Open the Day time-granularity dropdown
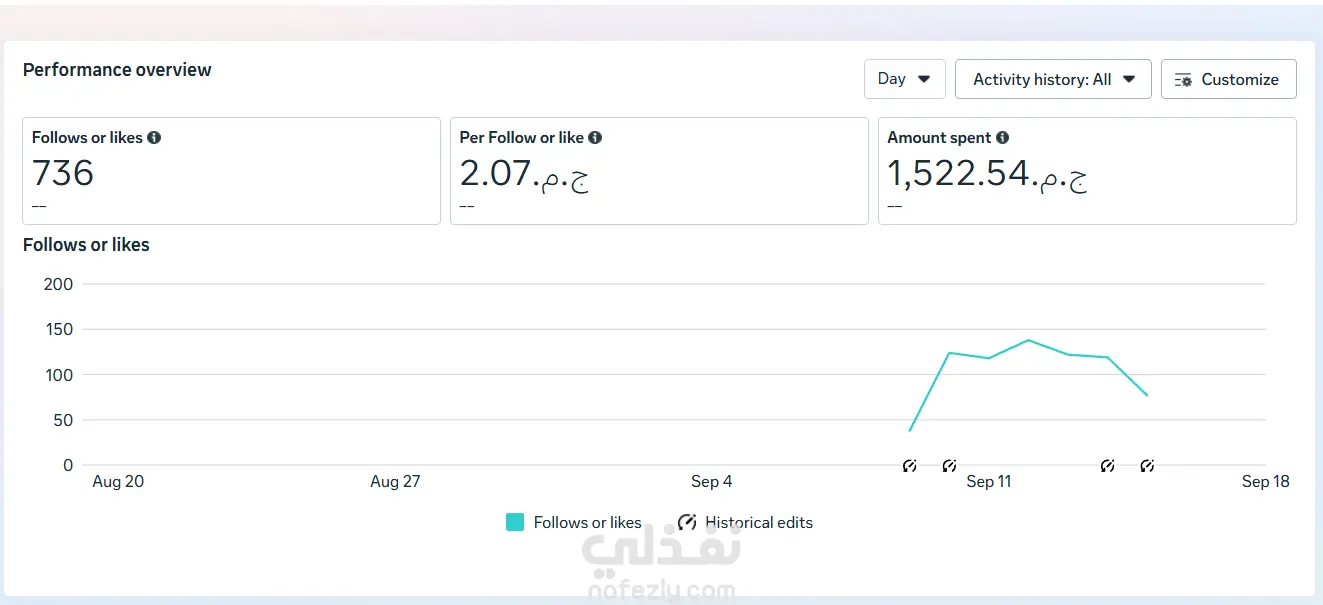 904,79
